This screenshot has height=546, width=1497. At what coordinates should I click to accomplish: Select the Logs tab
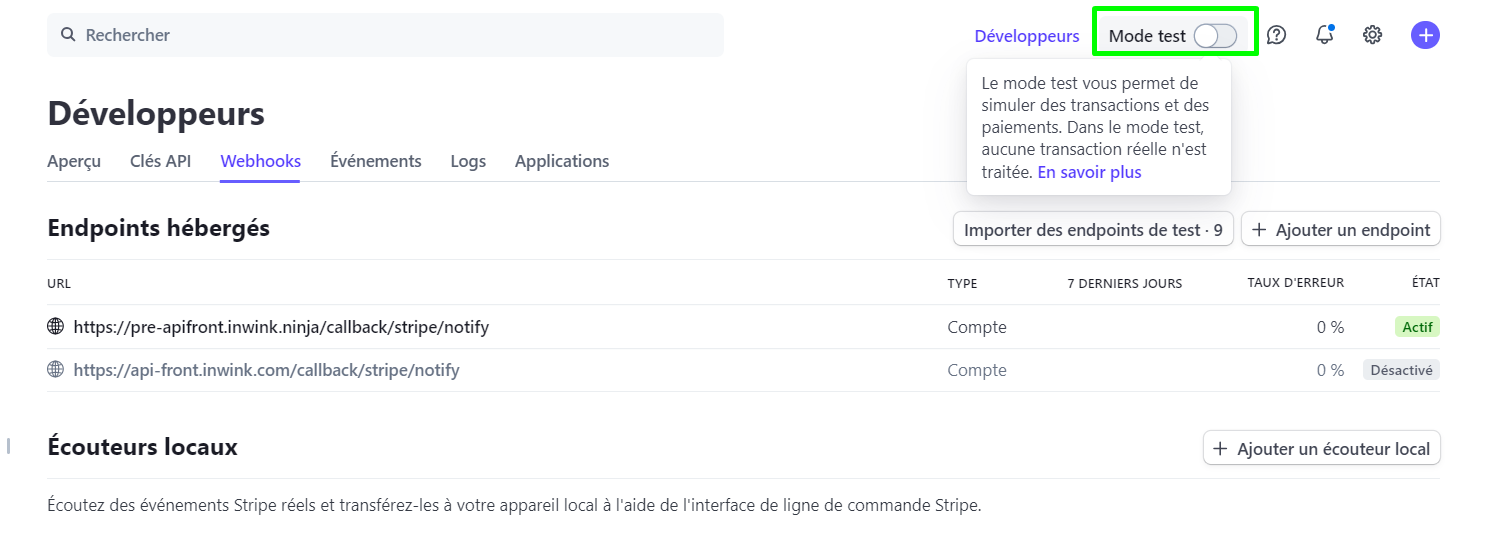tap(468, 161)
